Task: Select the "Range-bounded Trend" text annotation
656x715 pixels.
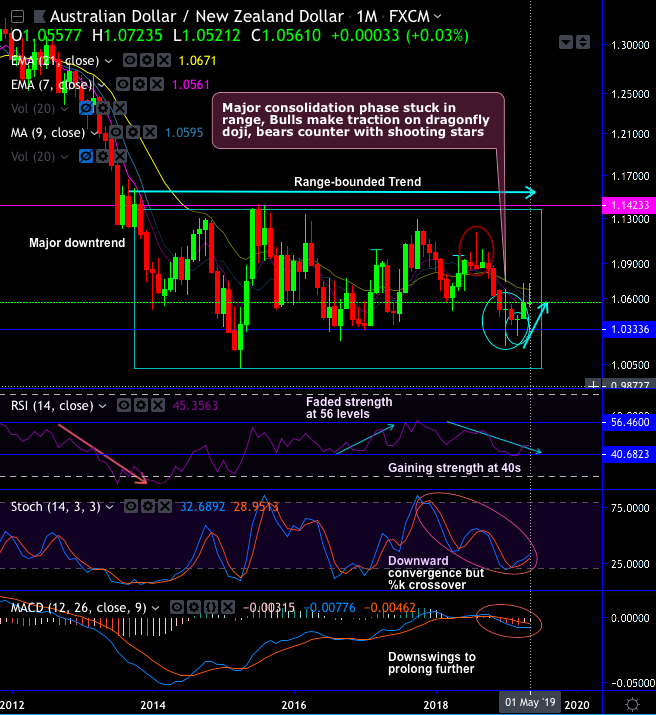Action: [x=357, y=182]
